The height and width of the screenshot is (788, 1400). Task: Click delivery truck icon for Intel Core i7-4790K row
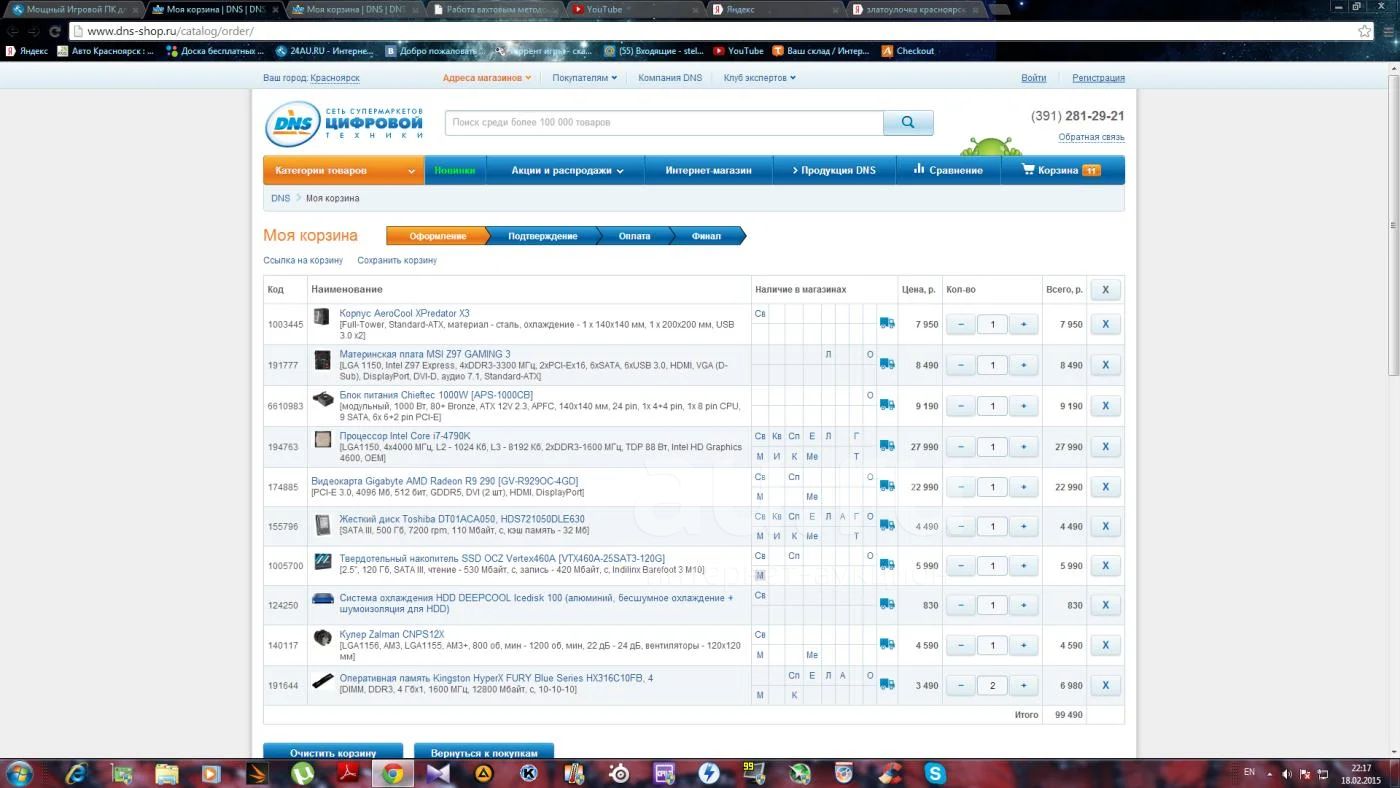coord(887,447)
